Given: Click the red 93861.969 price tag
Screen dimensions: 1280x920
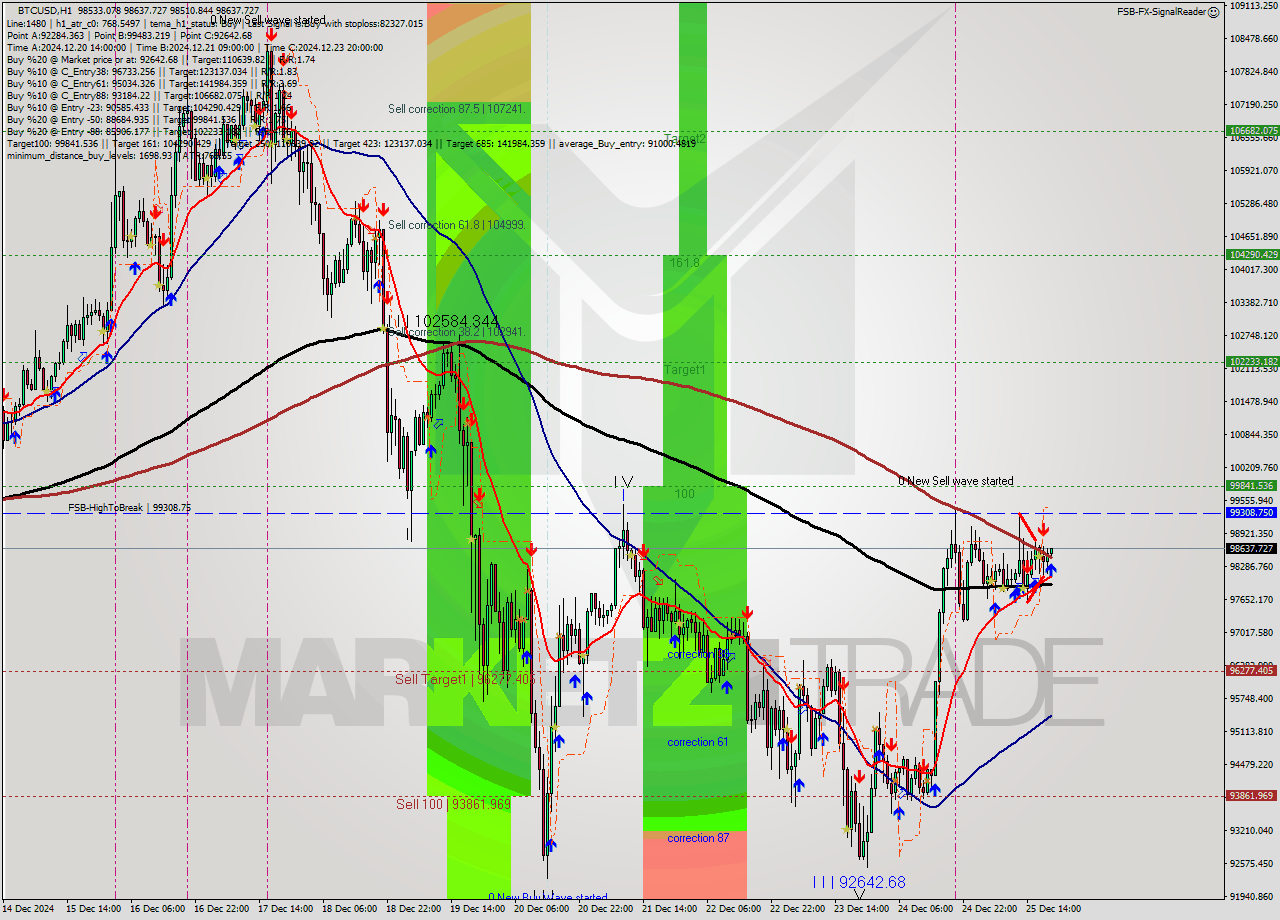Looking at the screenshot, I should [1252, 796].
